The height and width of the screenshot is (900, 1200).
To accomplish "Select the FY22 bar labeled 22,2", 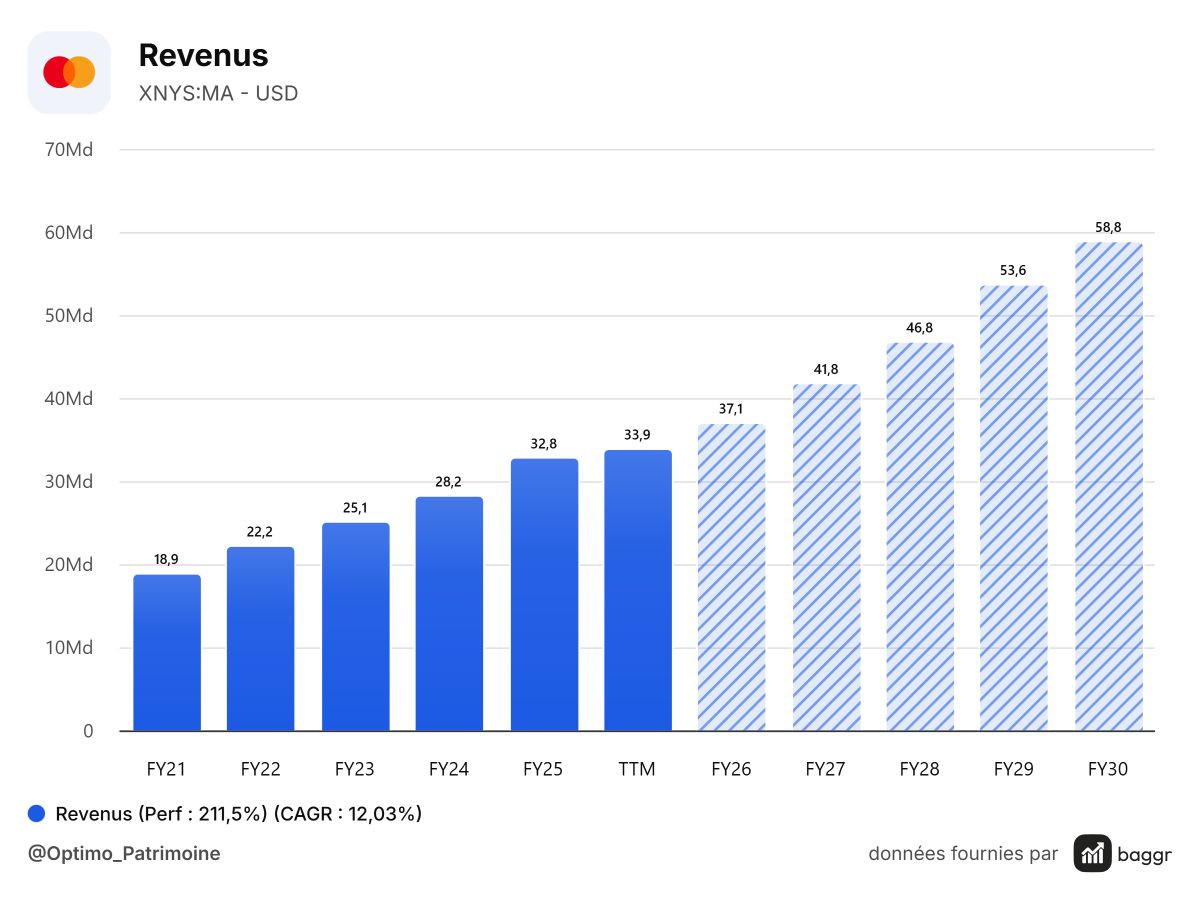I will click(x=261, y=639).
